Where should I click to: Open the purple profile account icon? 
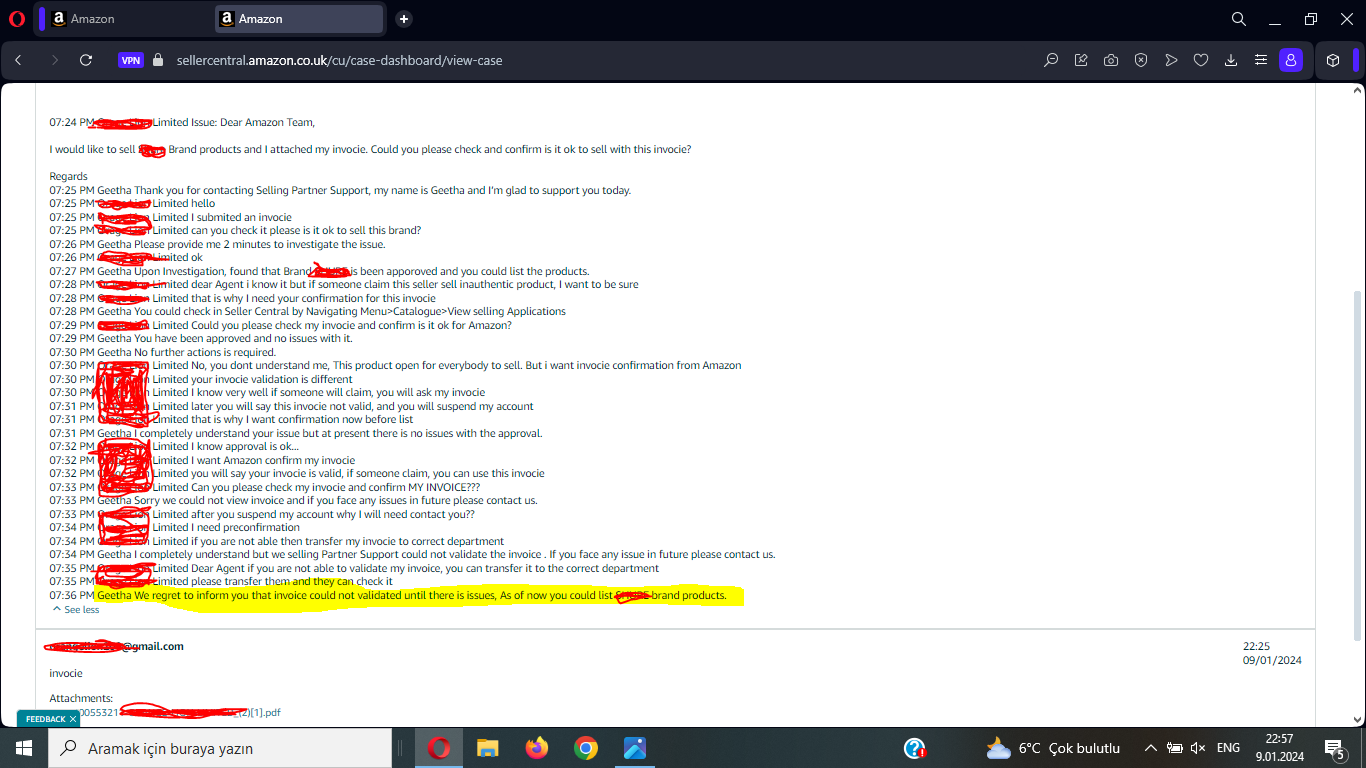(x=1291, y=60)
